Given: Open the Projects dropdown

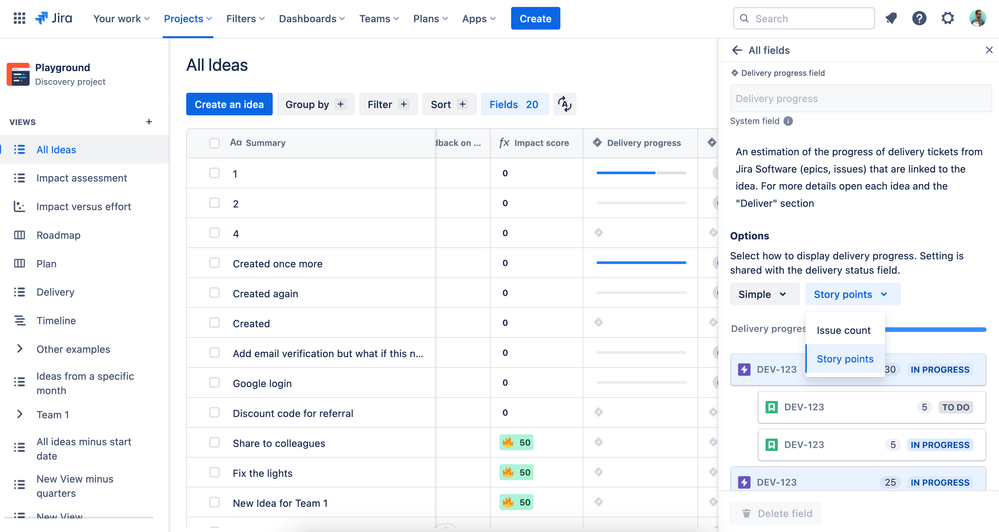Looking at the screenshot, I should pyautogui.click(x=188, y=18).
